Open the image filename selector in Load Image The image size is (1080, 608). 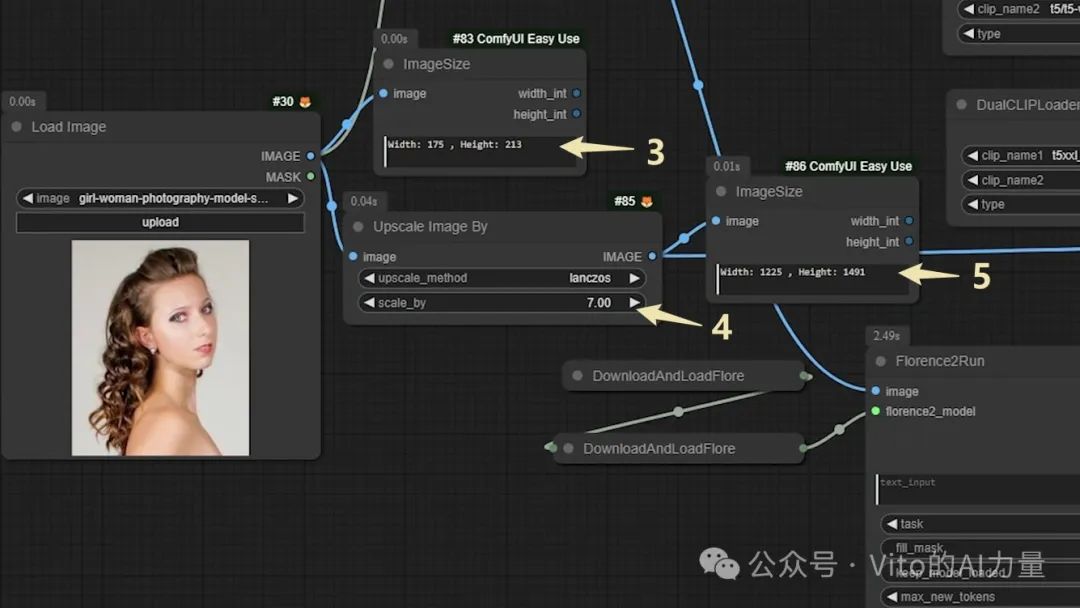pyautogui.click(x=160, y=198)
